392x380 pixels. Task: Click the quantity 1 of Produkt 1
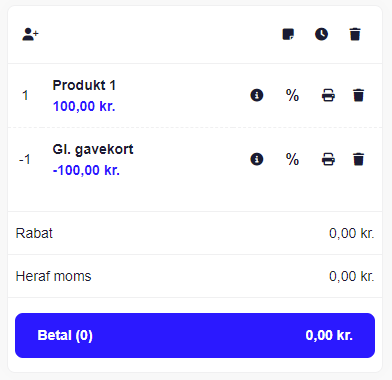pos(25,96)
